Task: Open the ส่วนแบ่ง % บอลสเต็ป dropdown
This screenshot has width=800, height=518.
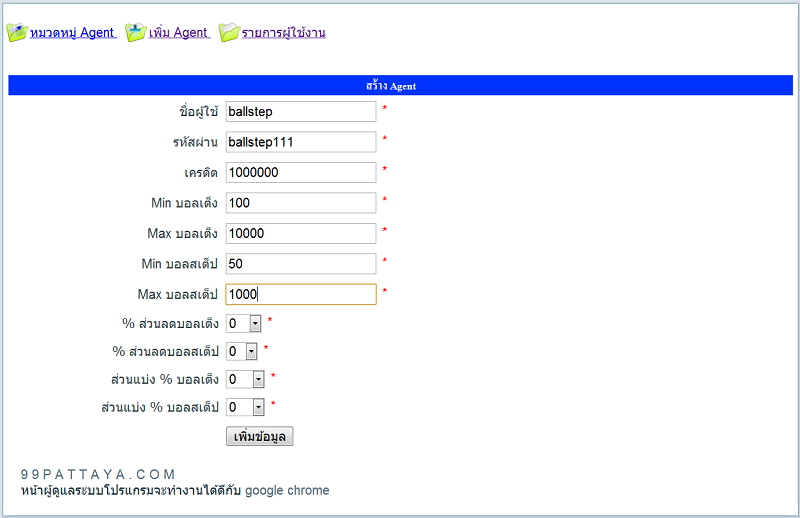Action: (246, 407)
